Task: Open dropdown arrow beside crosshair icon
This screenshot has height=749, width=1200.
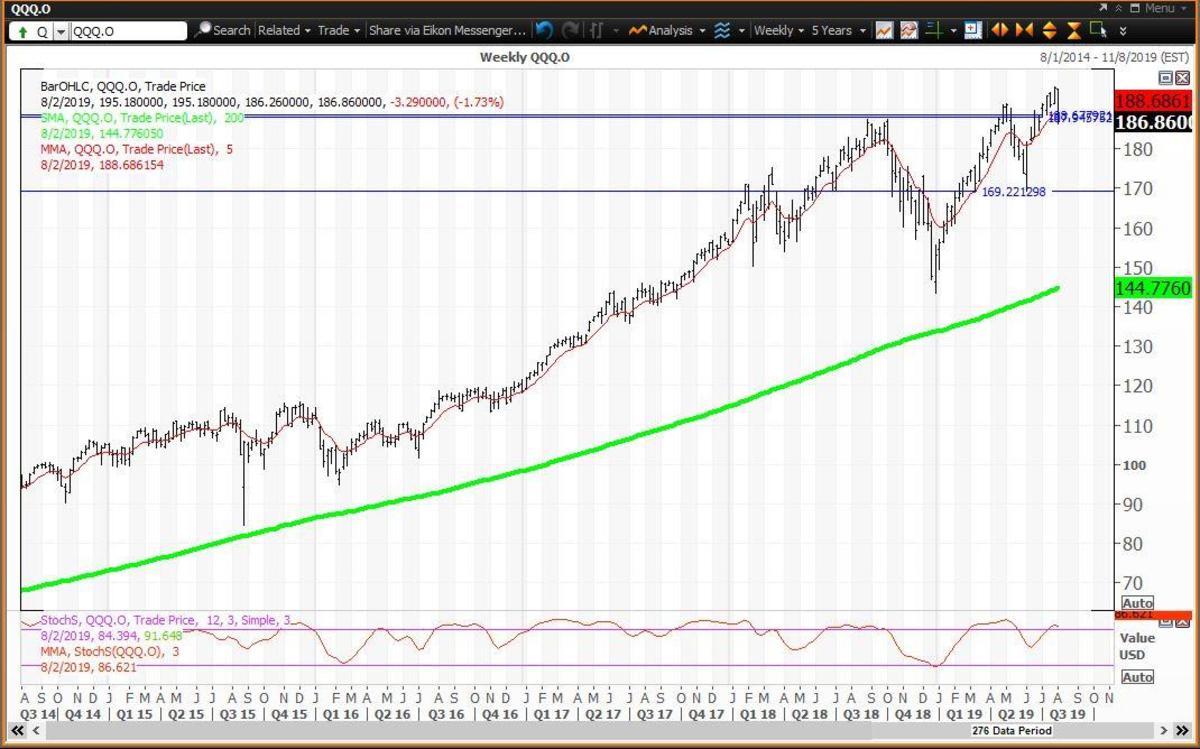Action: [953, 31]
